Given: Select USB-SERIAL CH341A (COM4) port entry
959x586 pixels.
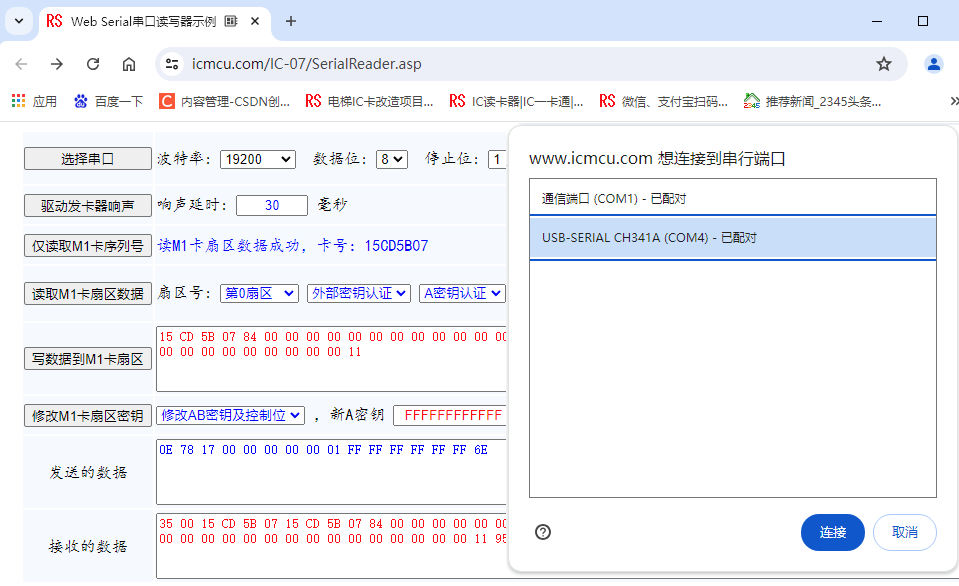Looking at the screenshot, I should (732, 238).
